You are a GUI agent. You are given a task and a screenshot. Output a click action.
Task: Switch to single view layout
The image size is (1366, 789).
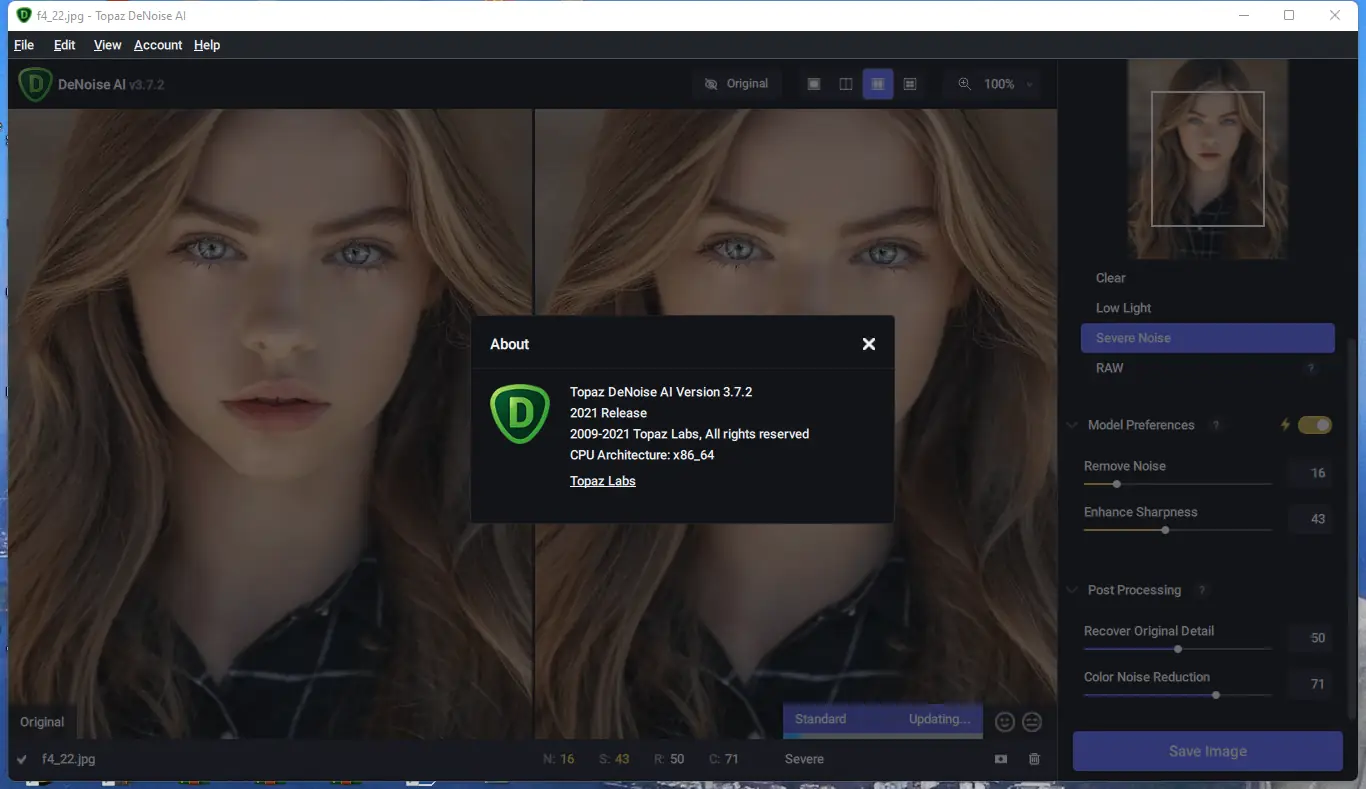814,84
